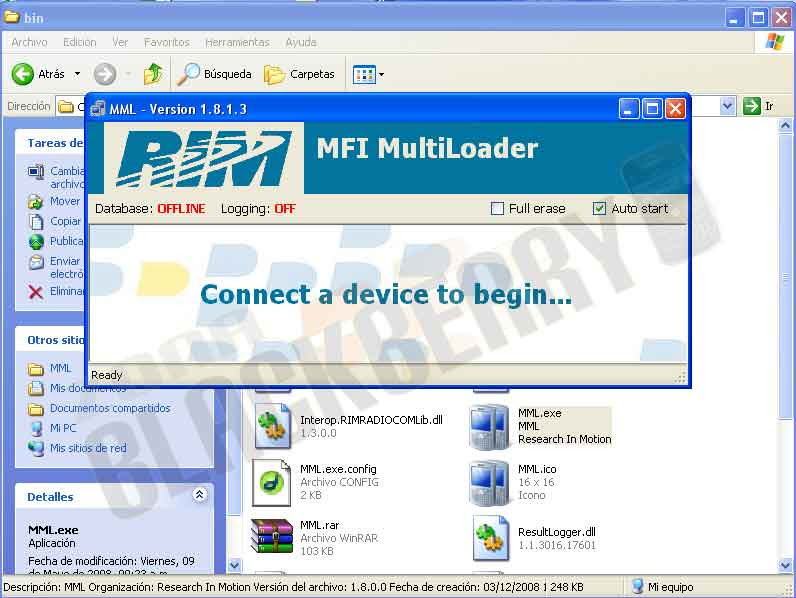Open the Herramientas menu
This screenshot has height=598, width=796.
237,42
